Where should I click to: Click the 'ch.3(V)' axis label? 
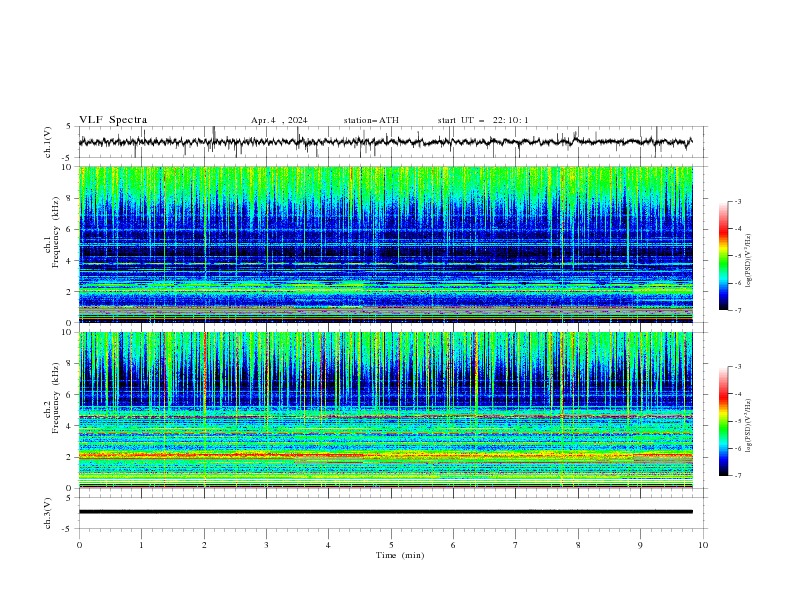pos(48,513)
